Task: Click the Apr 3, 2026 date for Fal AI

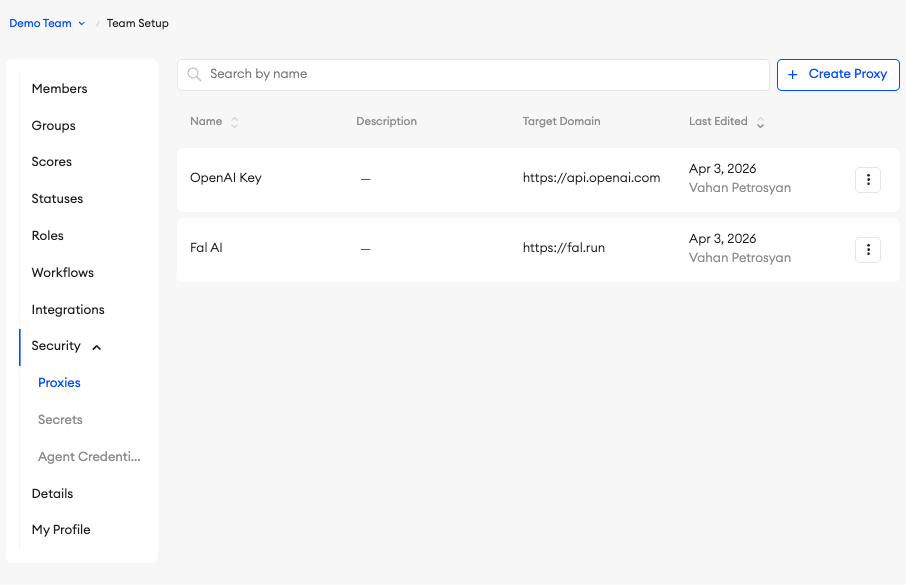Action: point(723,239)
